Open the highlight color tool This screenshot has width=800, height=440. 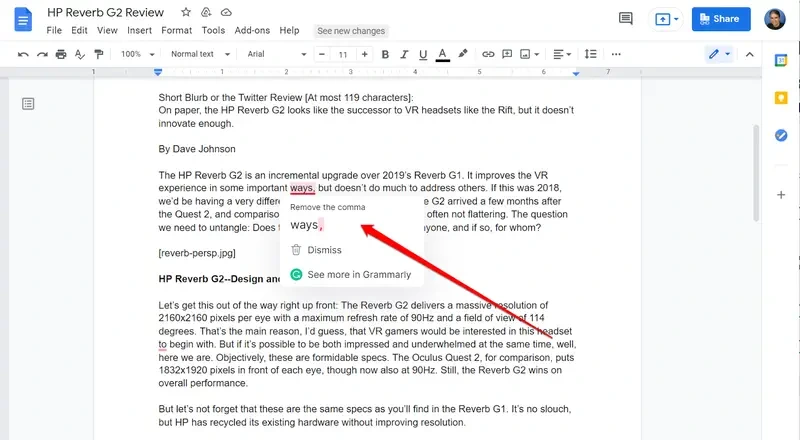click(463, 54)
